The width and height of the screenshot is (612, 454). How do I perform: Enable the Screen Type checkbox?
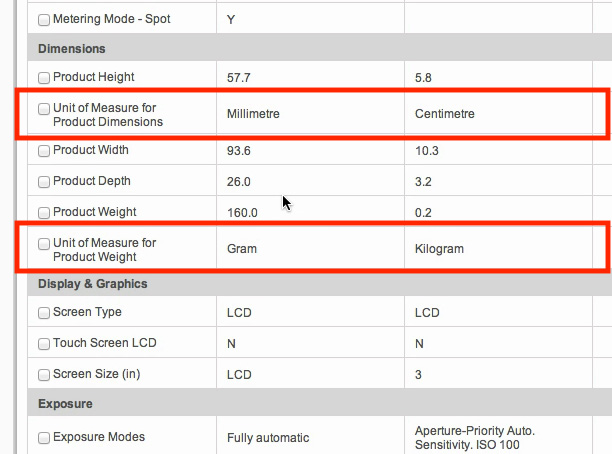(44, 313)
